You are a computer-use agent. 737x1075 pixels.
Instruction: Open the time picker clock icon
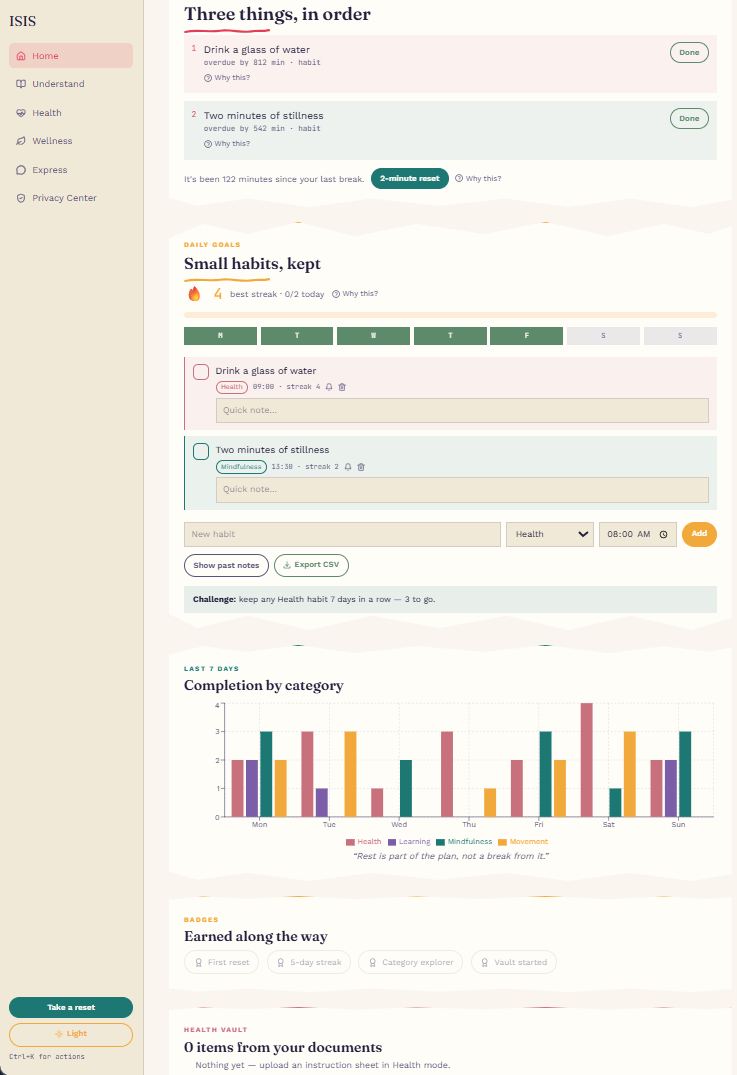663,534
